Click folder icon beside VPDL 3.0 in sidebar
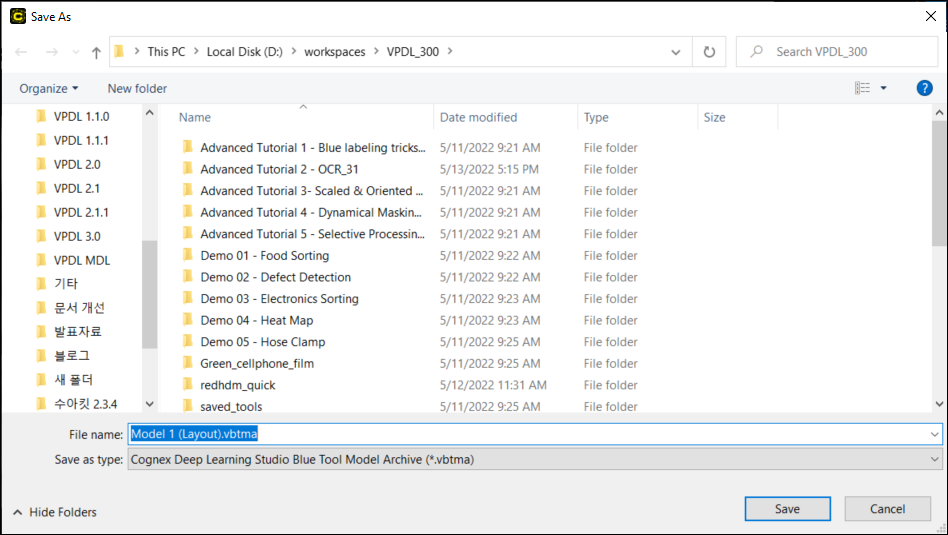Image resolution: width=948 pixels, height=535 pixels. click(x=41, y=236)
